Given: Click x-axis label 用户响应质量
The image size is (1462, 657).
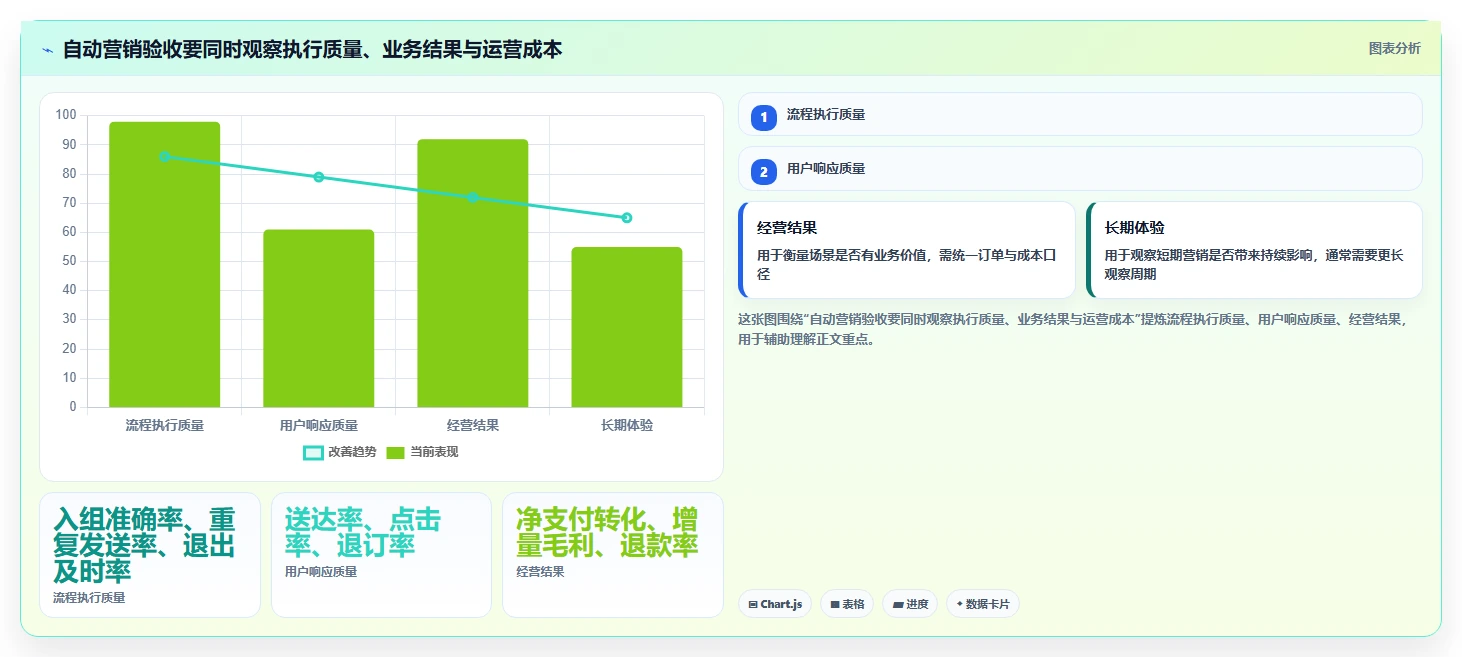Looking at the screenshot, I should 319,425.
